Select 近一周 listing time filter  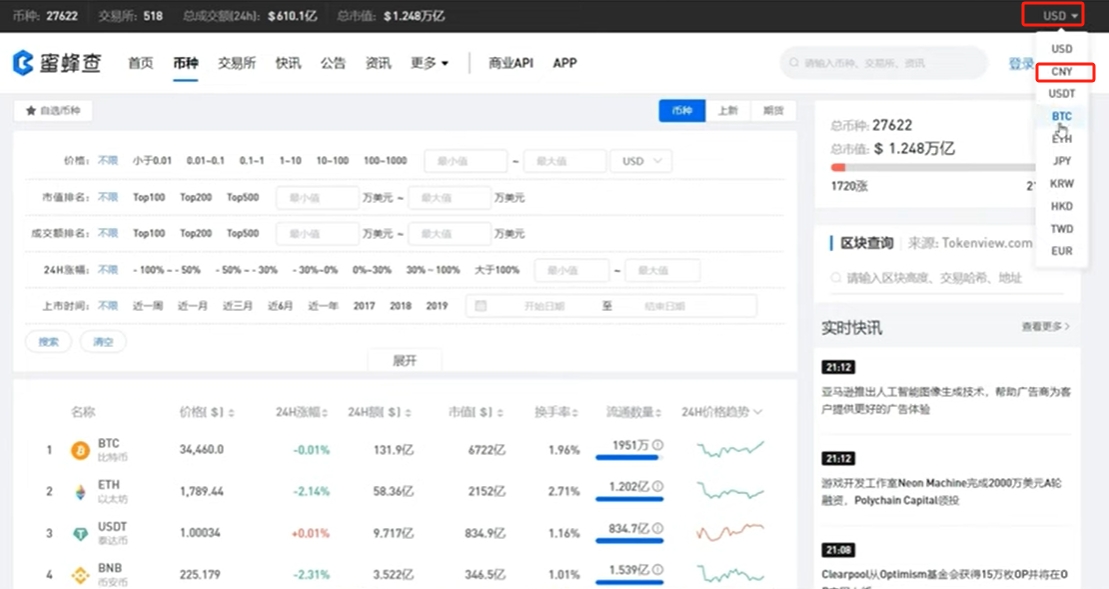point(147,306)
